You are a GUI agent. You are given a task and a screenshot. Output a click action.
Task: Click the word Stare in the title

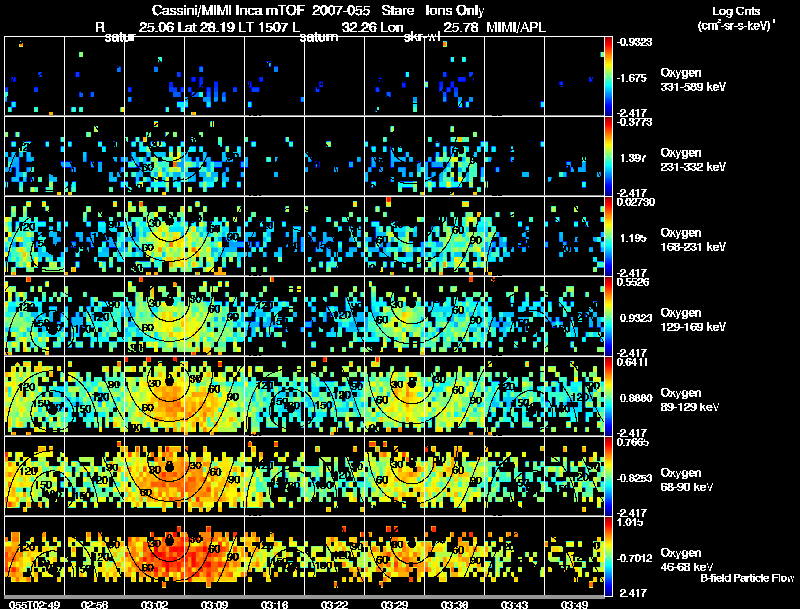click(397, 11)
